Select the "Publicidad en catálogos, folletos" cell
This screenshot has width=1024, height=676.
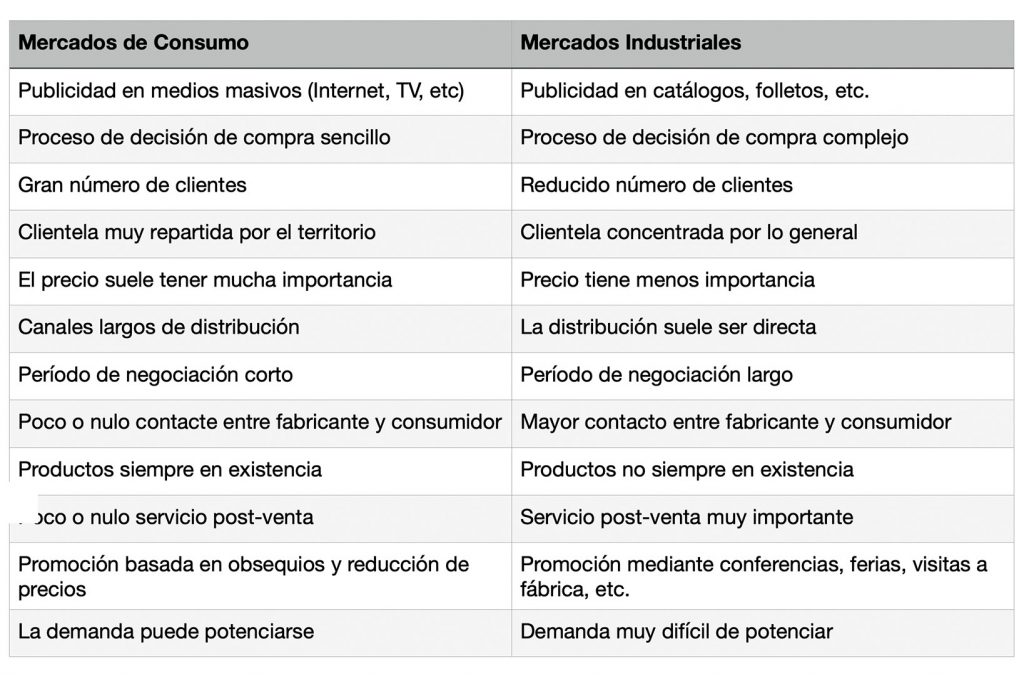(x=694, y=91)
